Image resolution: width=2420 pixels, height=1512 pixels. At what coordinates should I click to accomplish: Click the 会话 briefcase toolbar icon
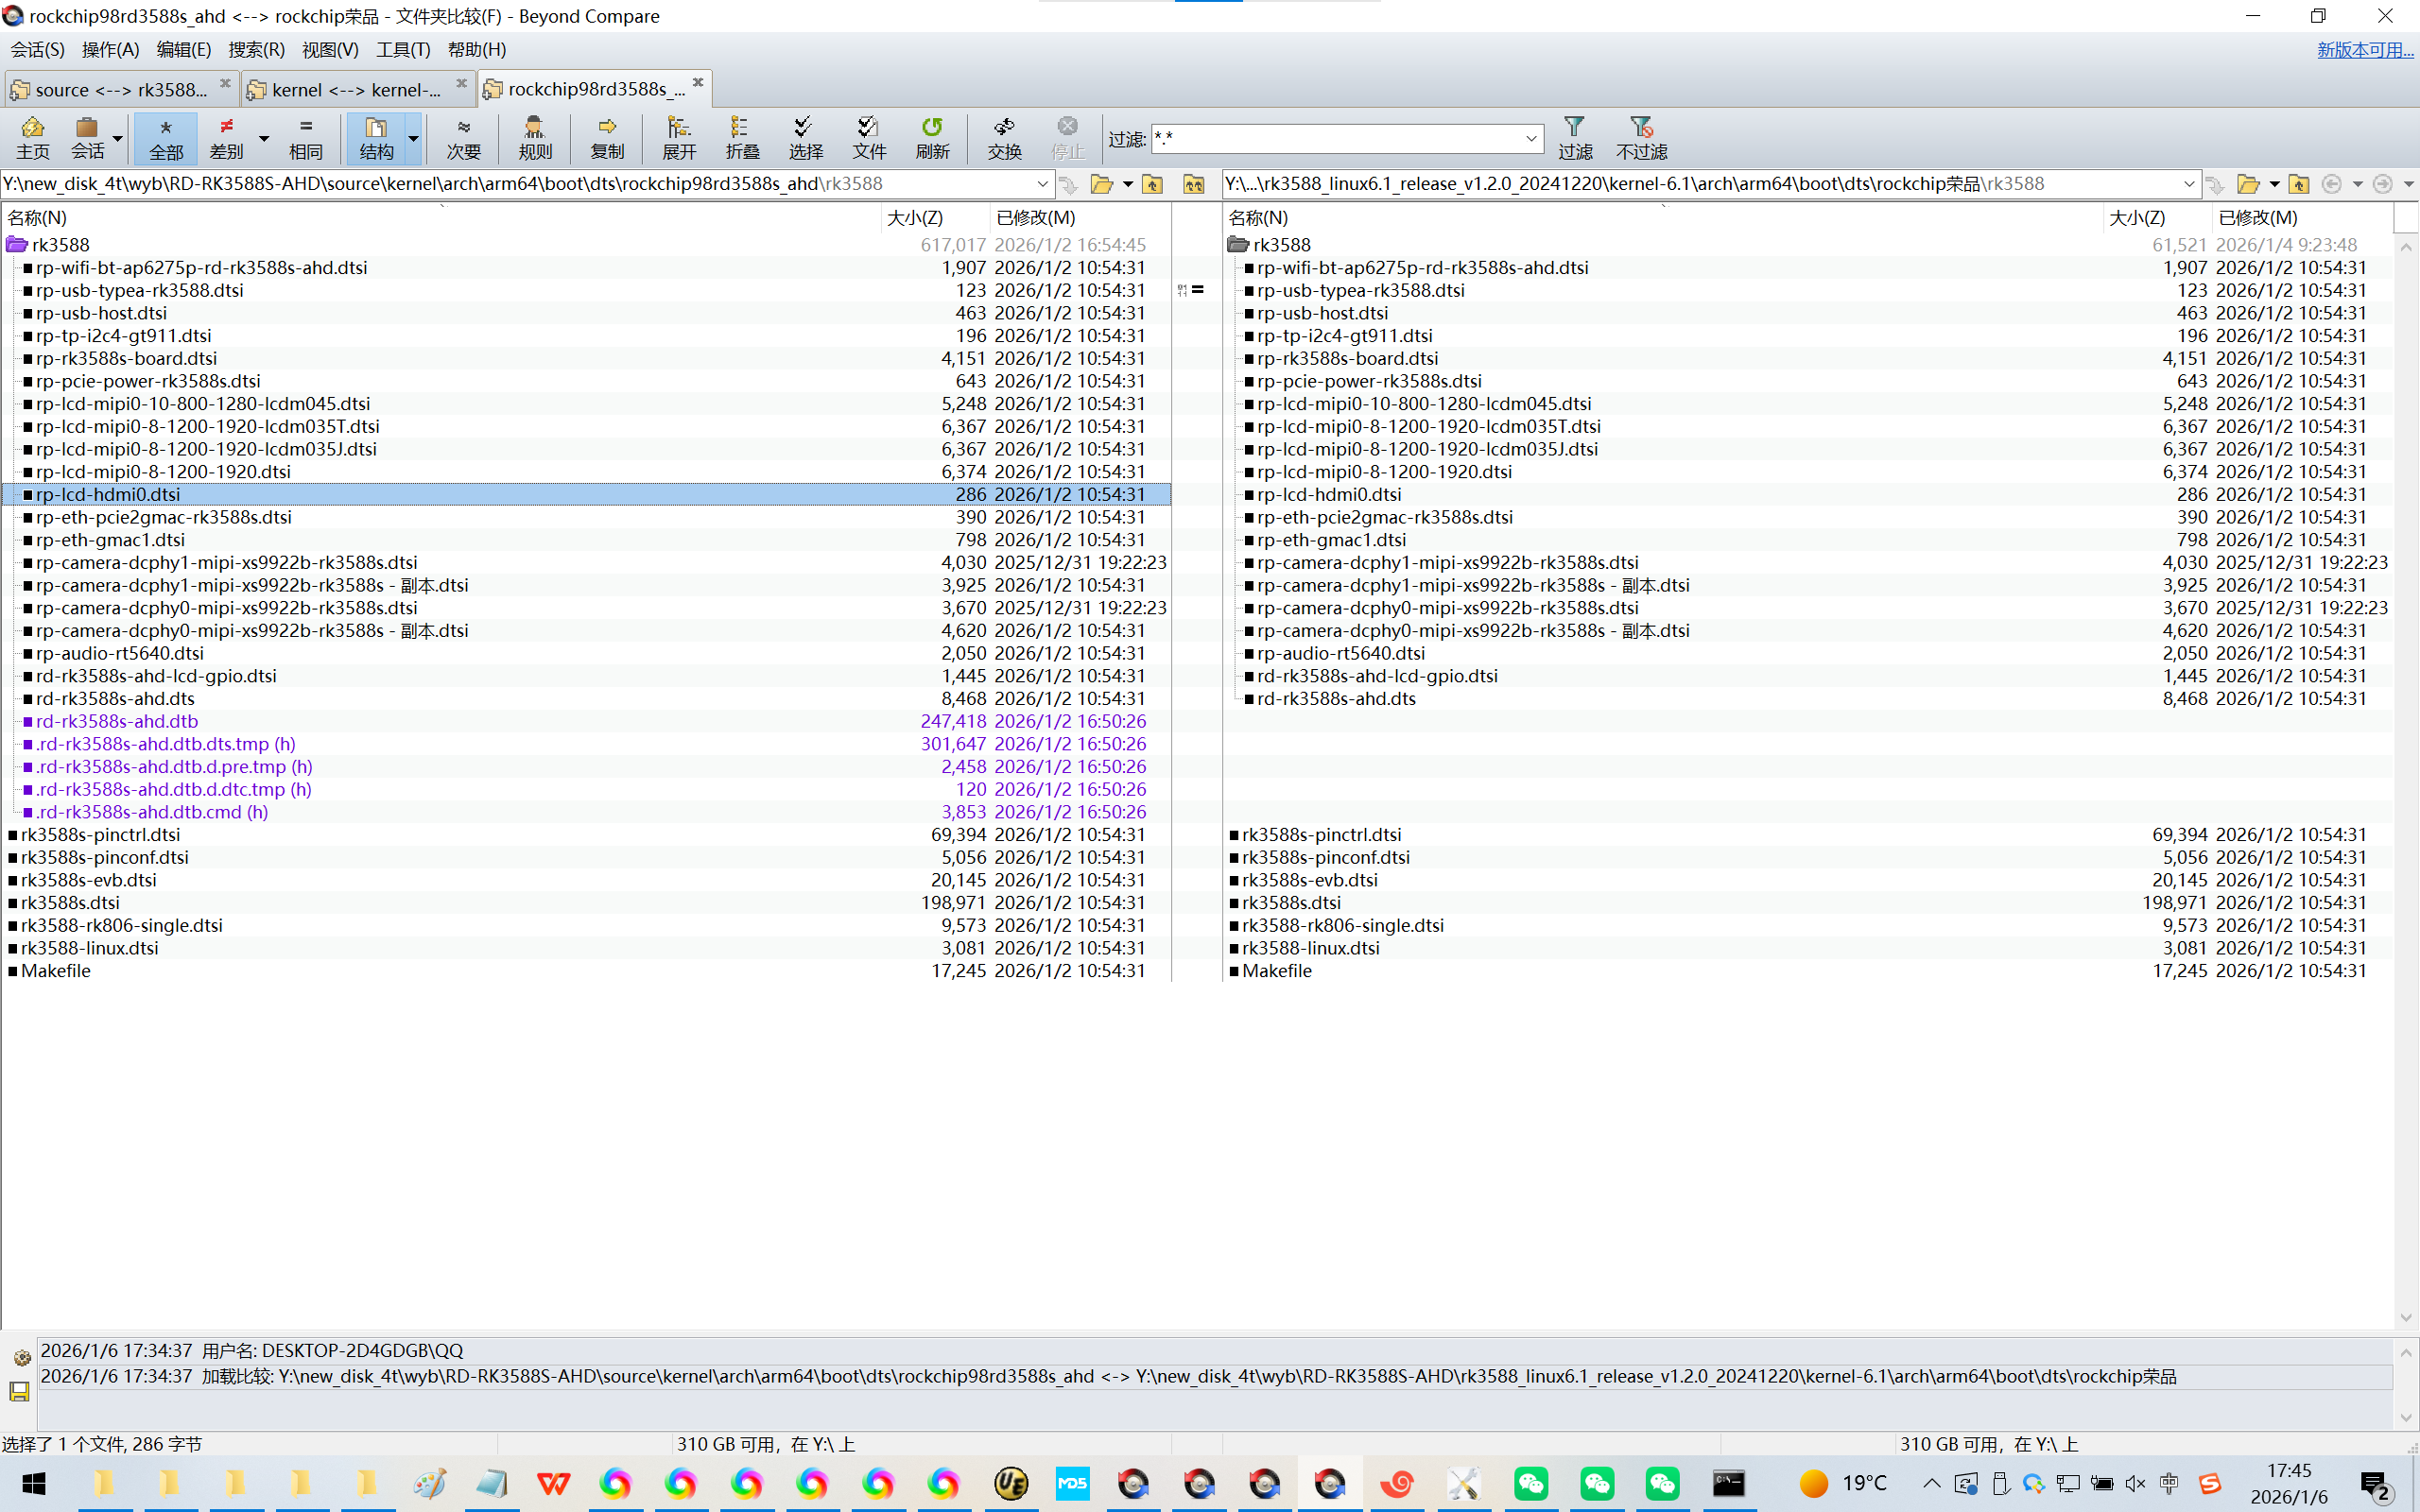[x=87, y=138]
